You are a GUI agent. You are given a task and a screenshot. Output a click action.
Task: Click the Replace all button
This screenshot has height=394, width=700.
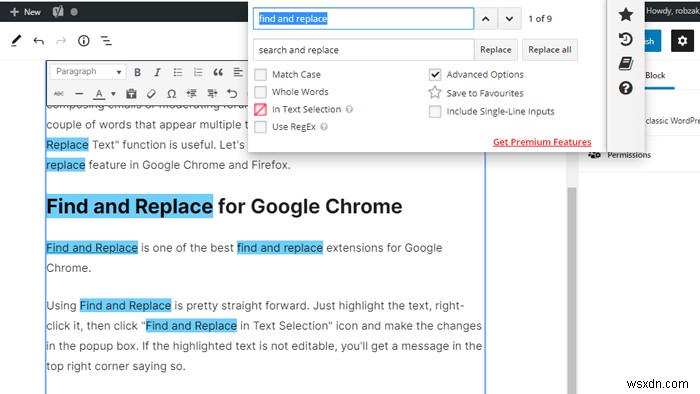(550, 50)
